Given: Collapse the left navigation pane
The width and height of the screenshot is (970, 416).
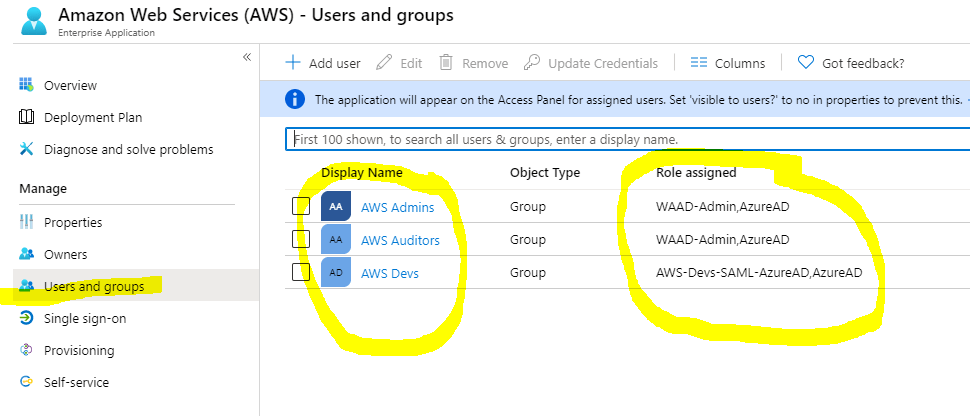Looking at the screenshot, I should pos(246,57).
